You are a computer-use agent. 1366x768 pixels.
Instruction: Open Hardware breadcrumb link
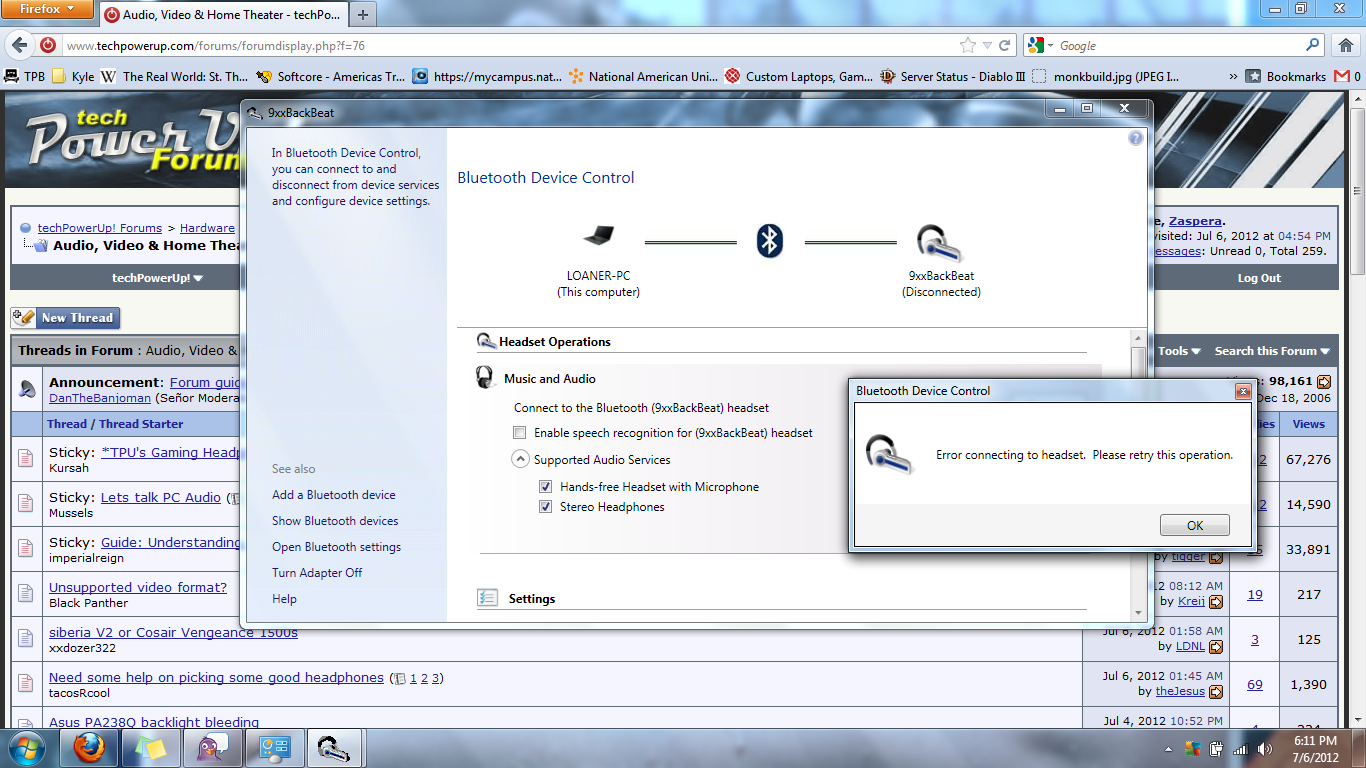tap(207, 228)
